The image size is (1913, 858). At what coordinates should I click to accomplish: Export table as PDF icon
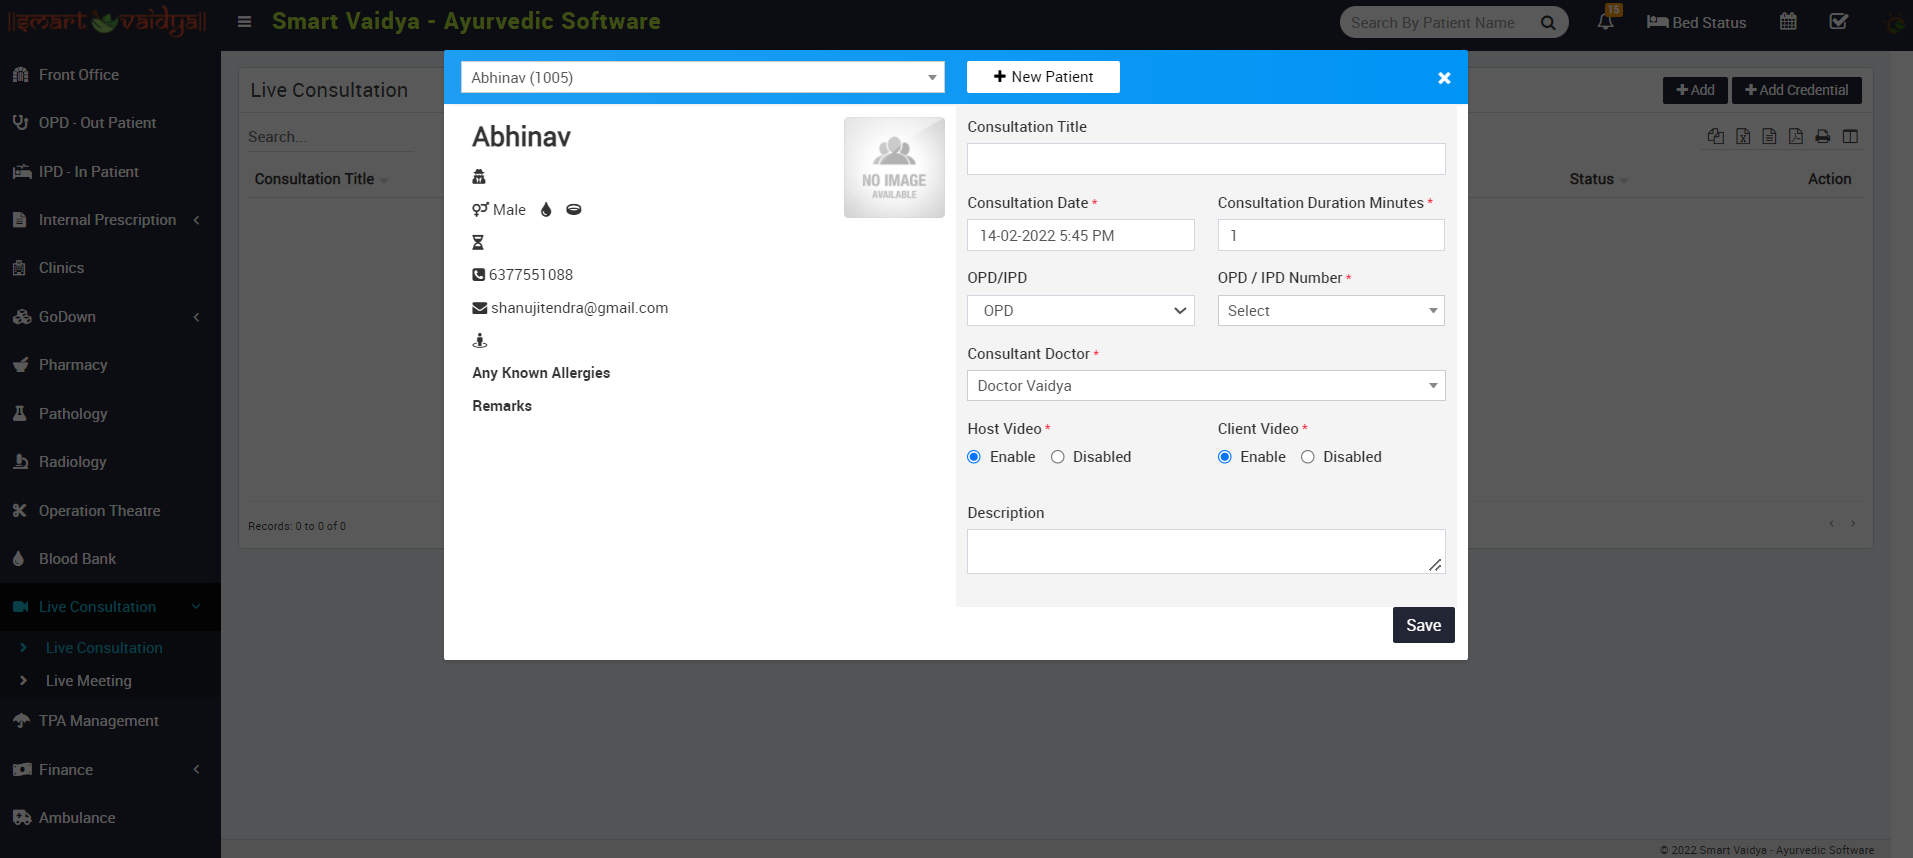coord(1796,137)
